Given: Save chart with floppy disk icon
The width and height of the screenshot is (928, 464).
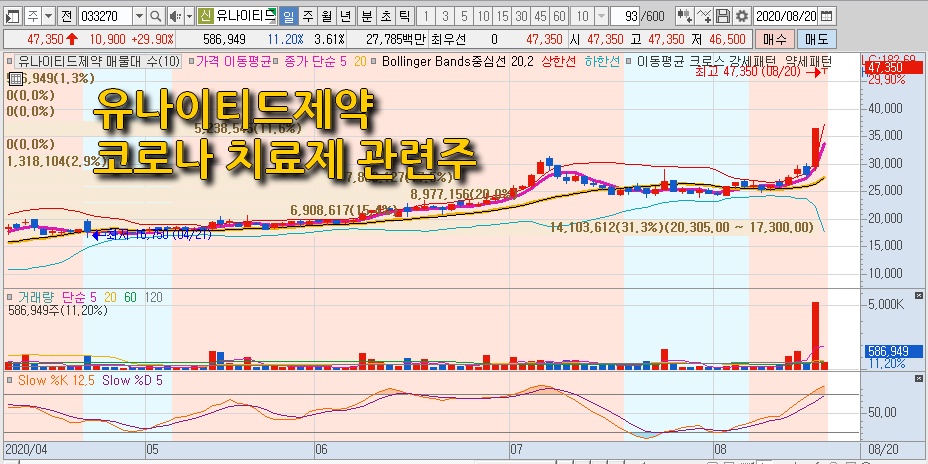Looking at the screenshot, I should pos(723,16).
